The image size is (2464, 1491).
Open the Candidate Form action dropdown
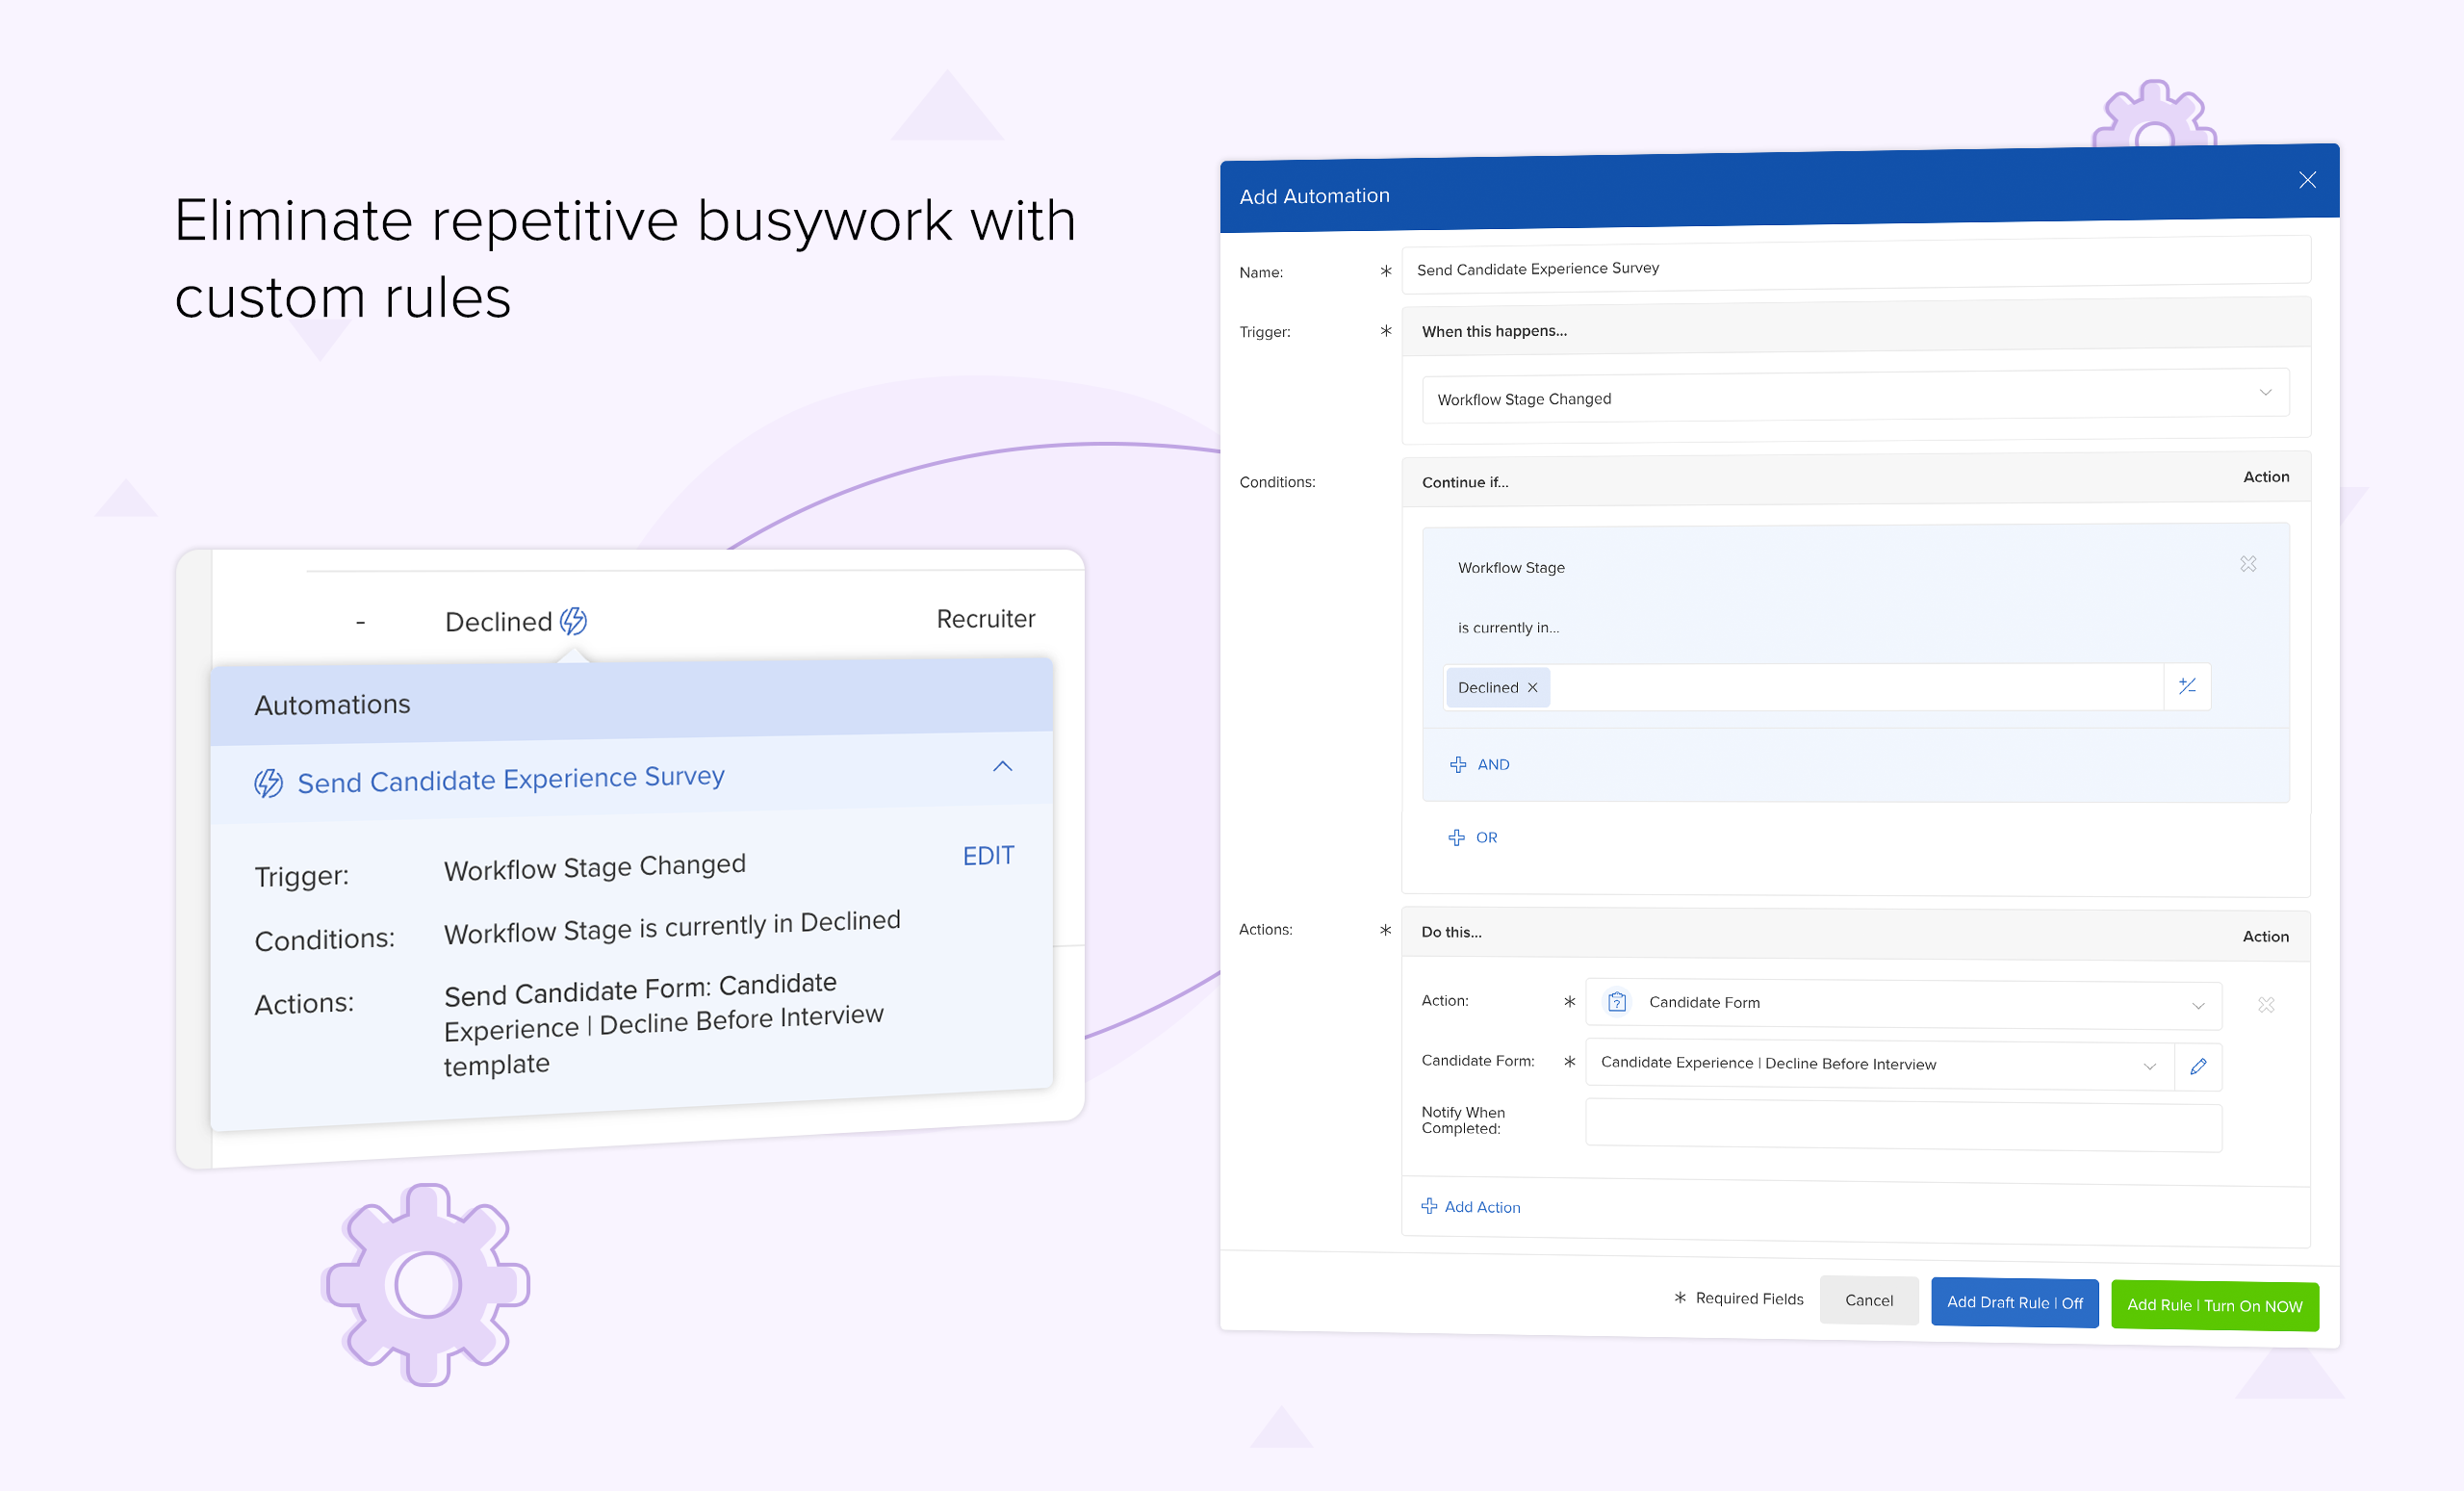[x=2197, y=1004]
